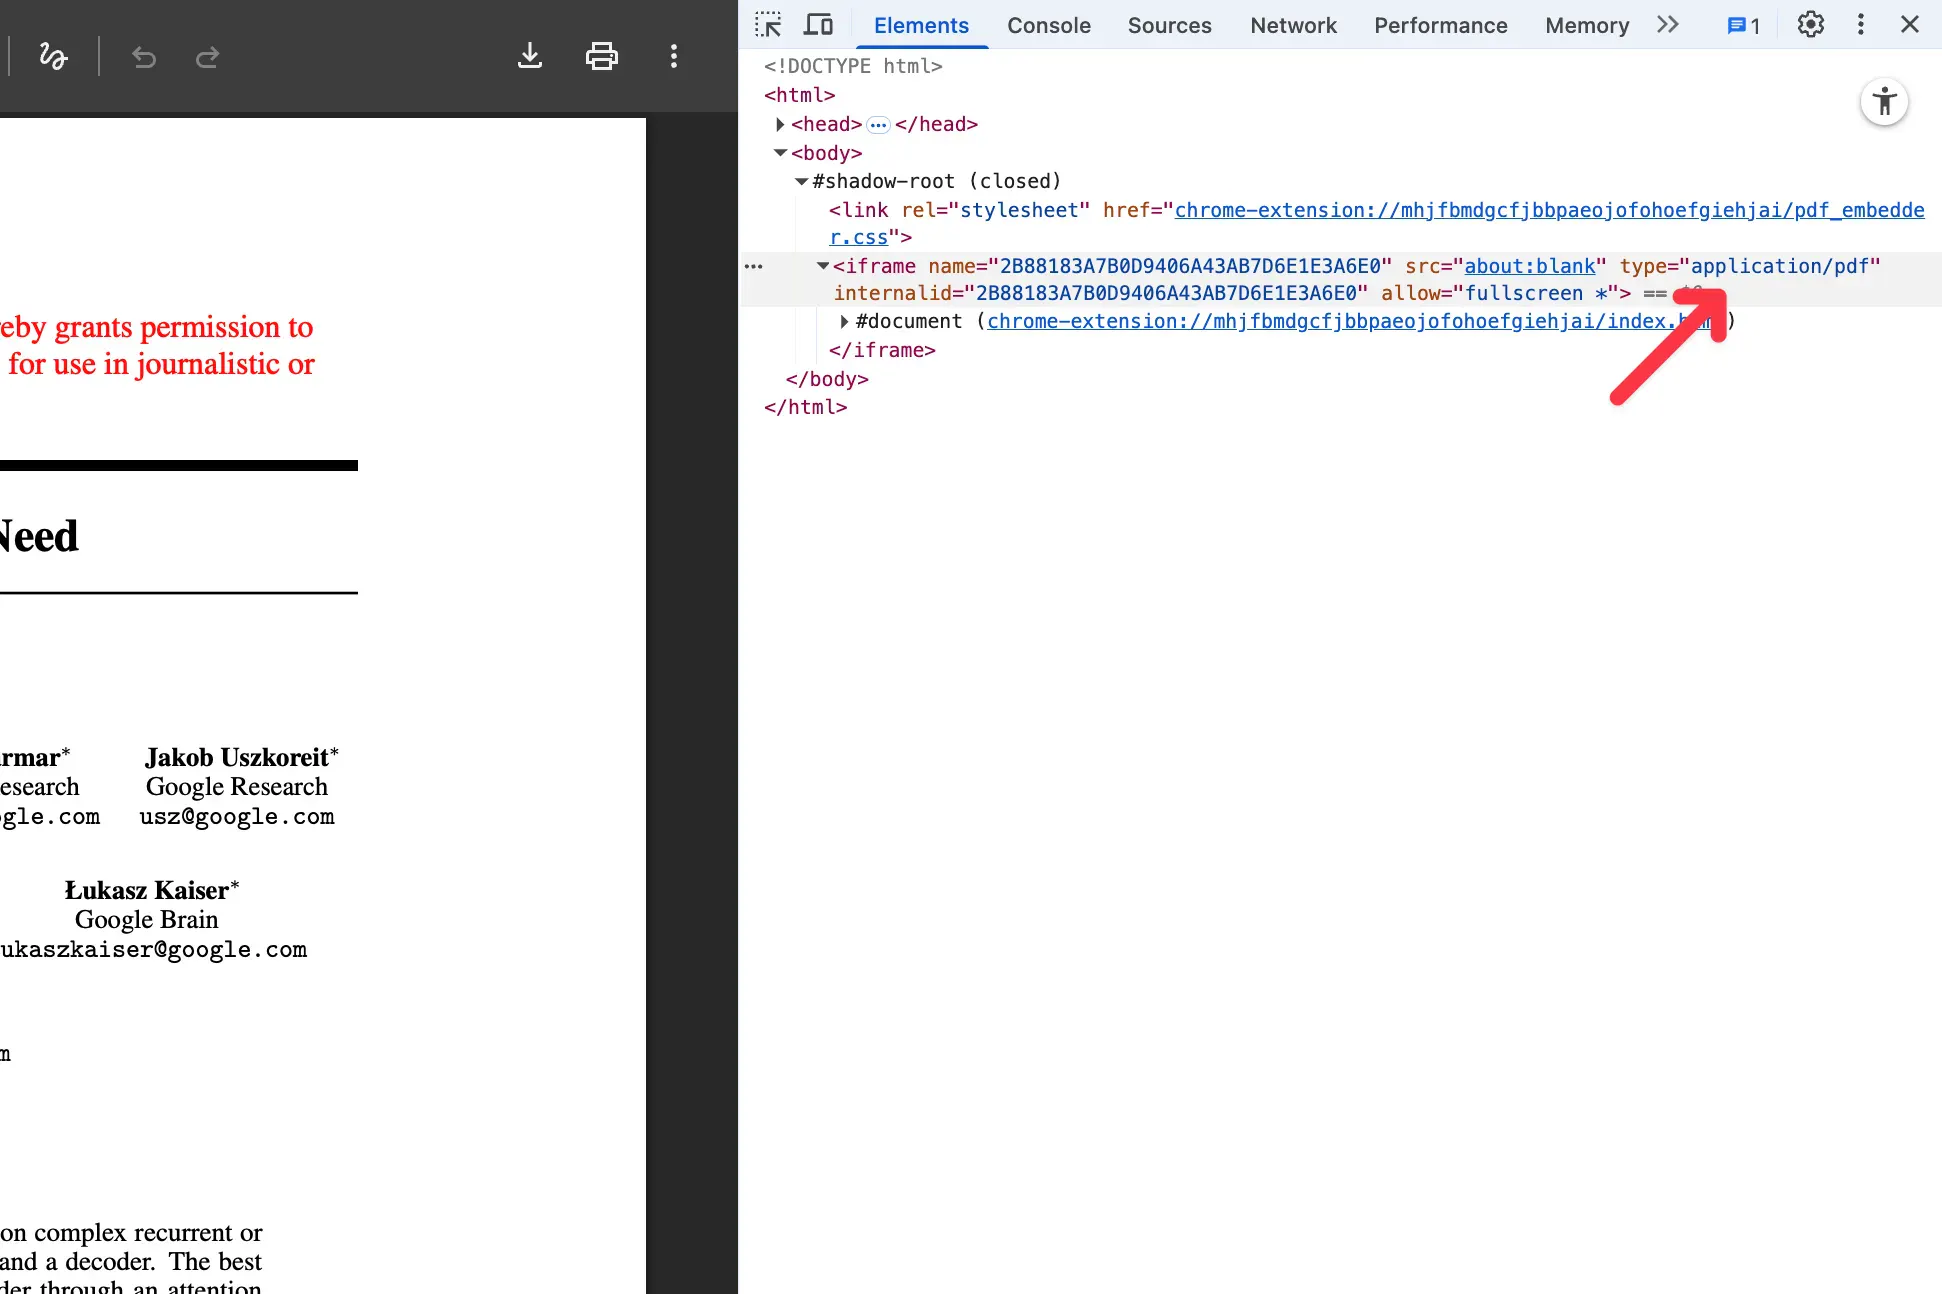Select the PDF draw annotation tool

53,56
